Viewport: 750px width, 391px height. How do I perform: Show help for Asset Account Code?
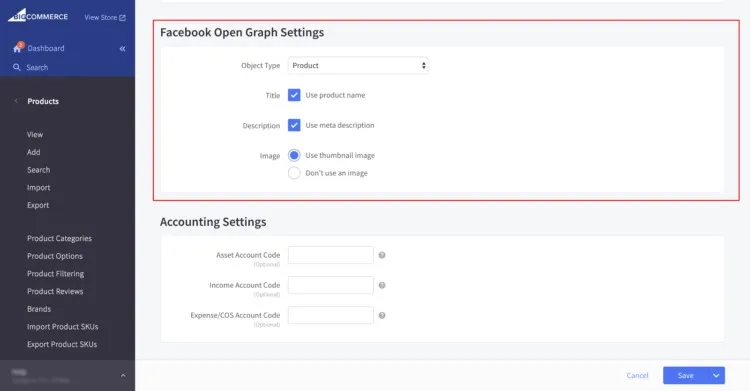tap(382, 255)
